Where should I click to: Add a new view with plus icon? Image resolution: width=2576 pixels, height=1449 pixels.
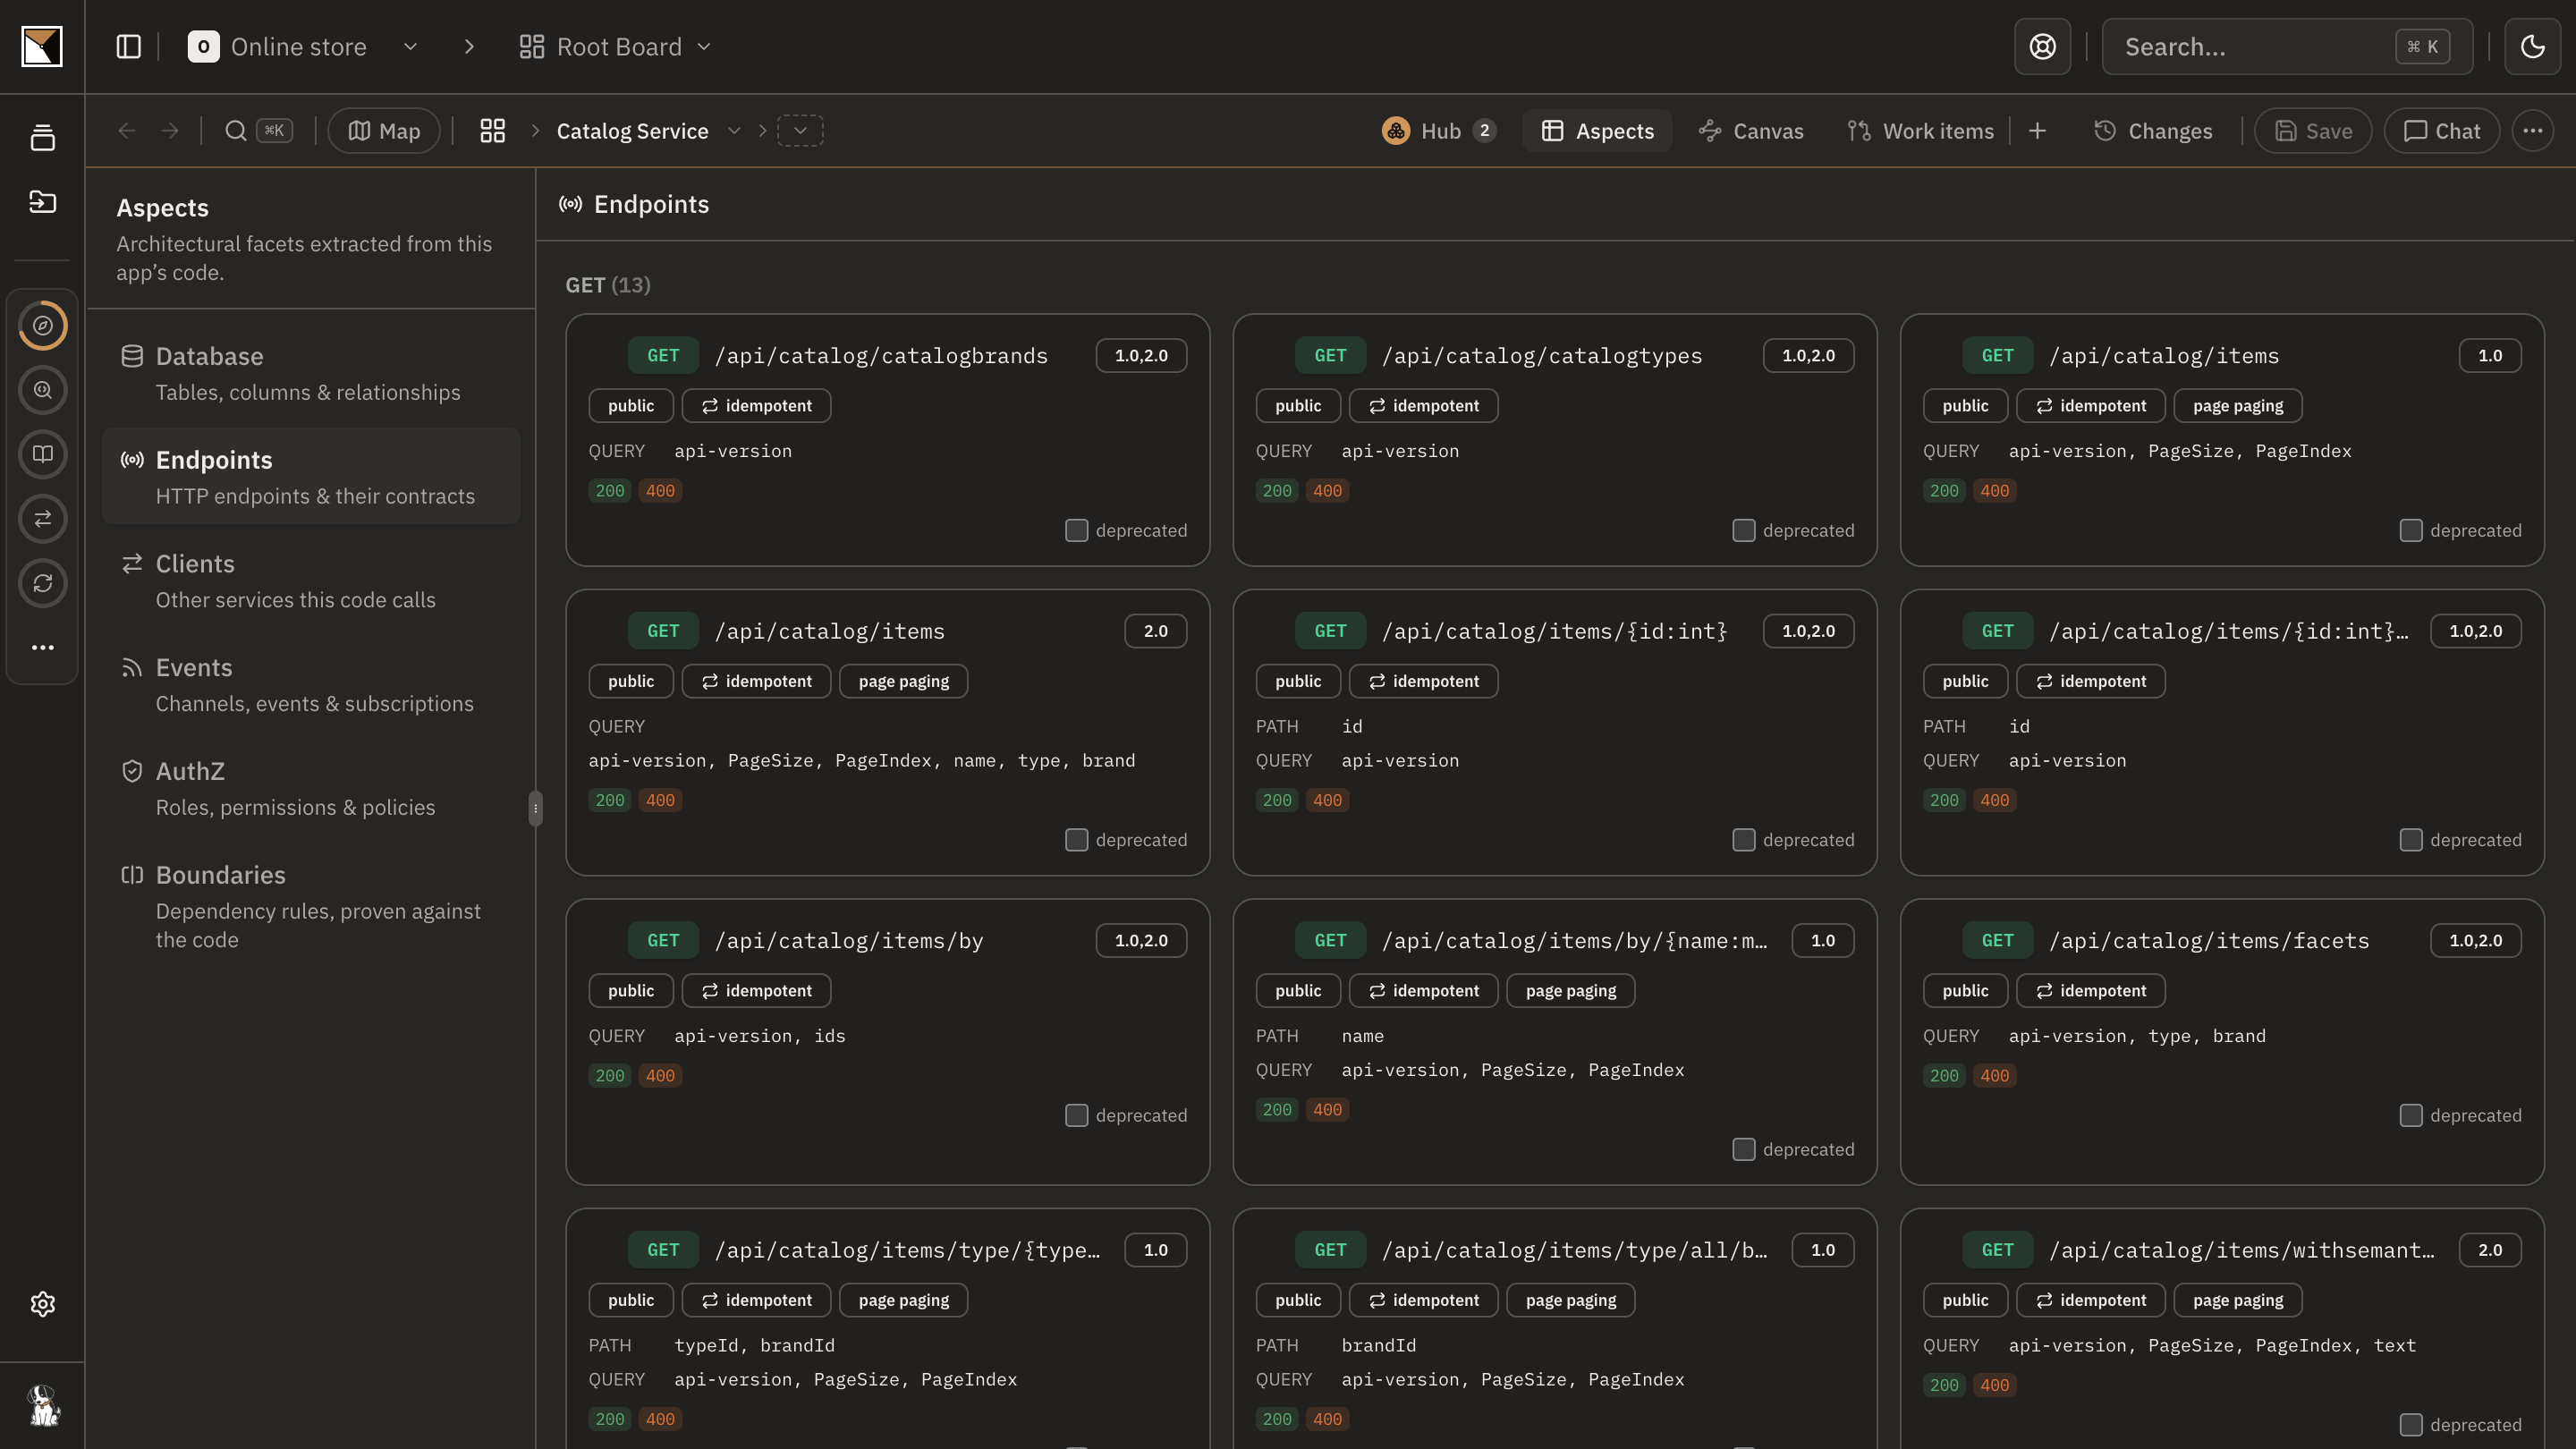coord(2037,131)
